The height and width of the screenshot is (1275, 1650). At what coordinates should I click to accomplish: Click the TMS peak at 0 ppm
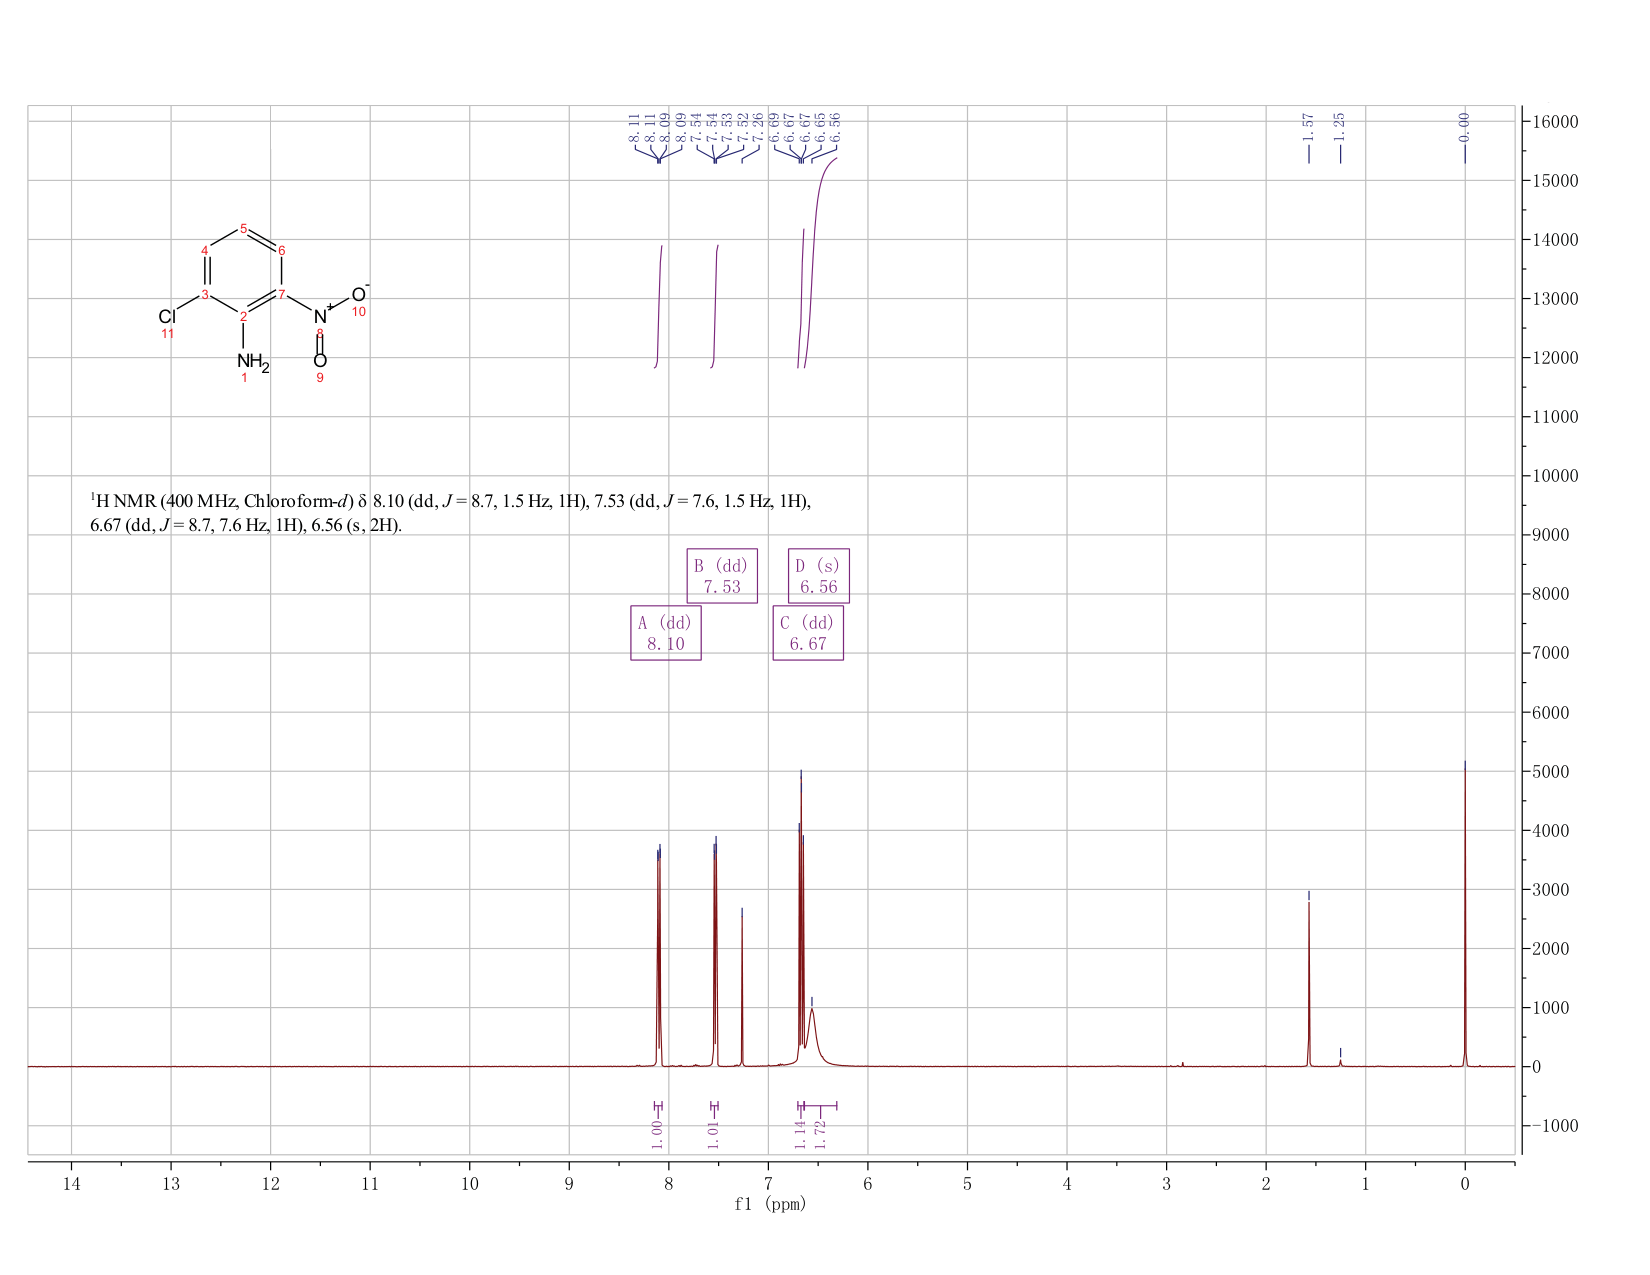[1465, 915]
